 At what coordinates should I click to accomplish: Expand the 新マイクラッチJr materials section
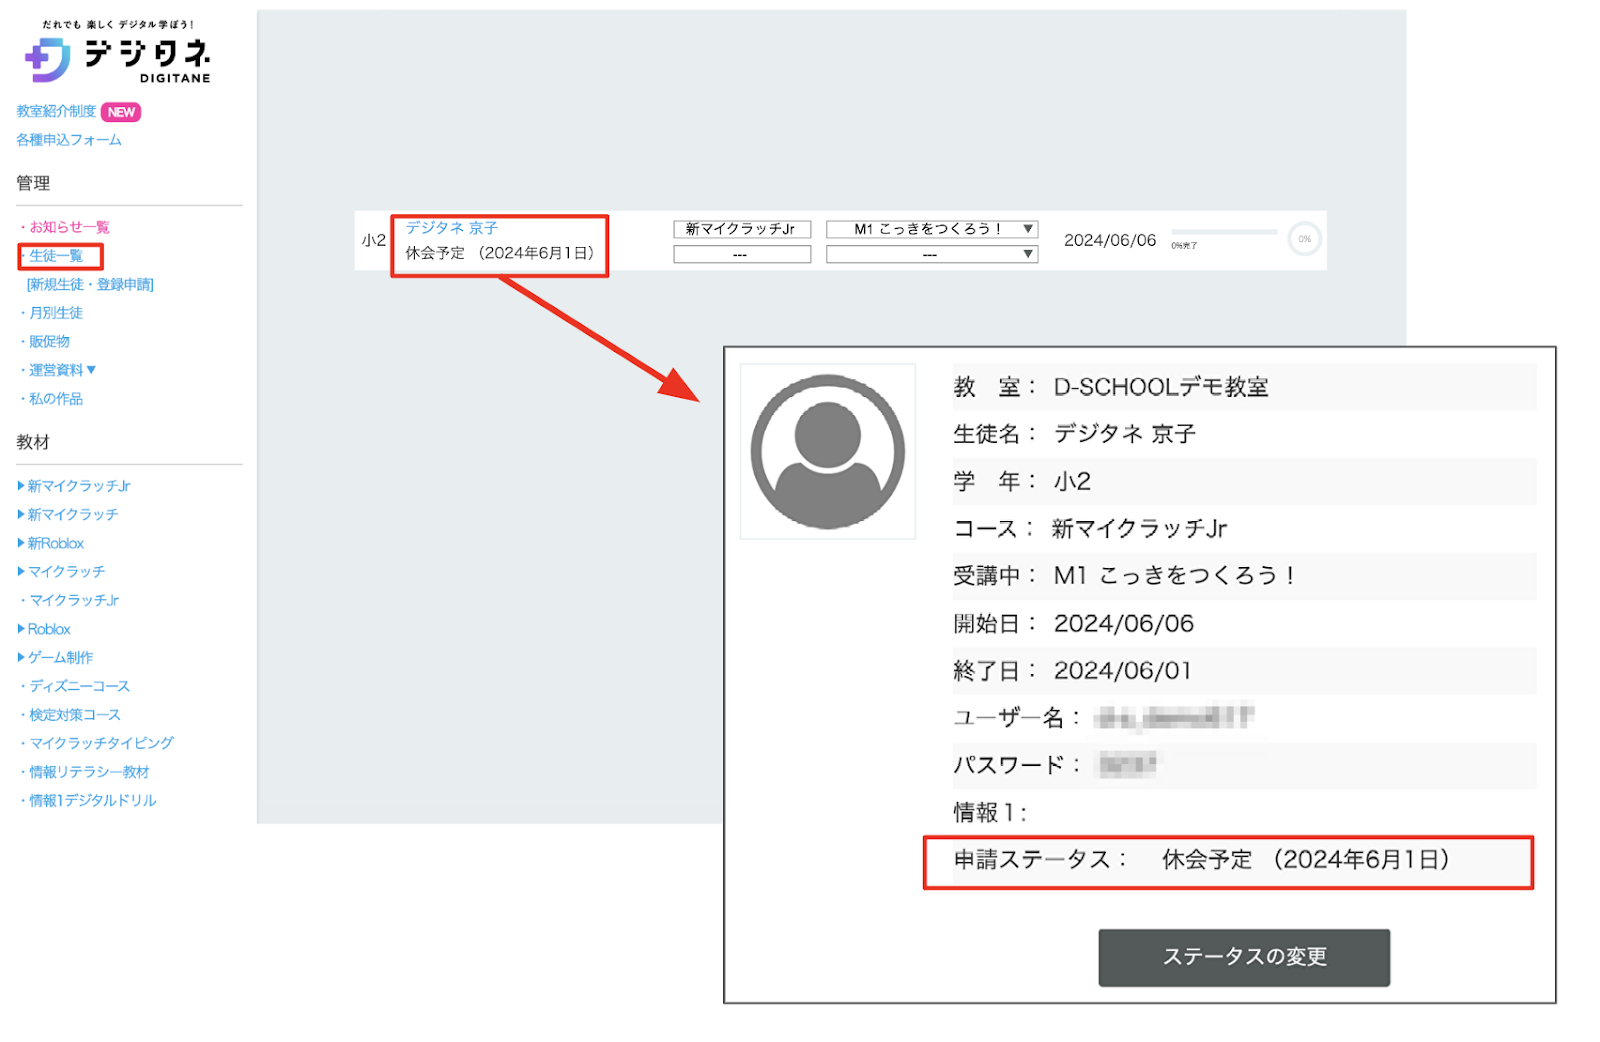pos(78,486)
